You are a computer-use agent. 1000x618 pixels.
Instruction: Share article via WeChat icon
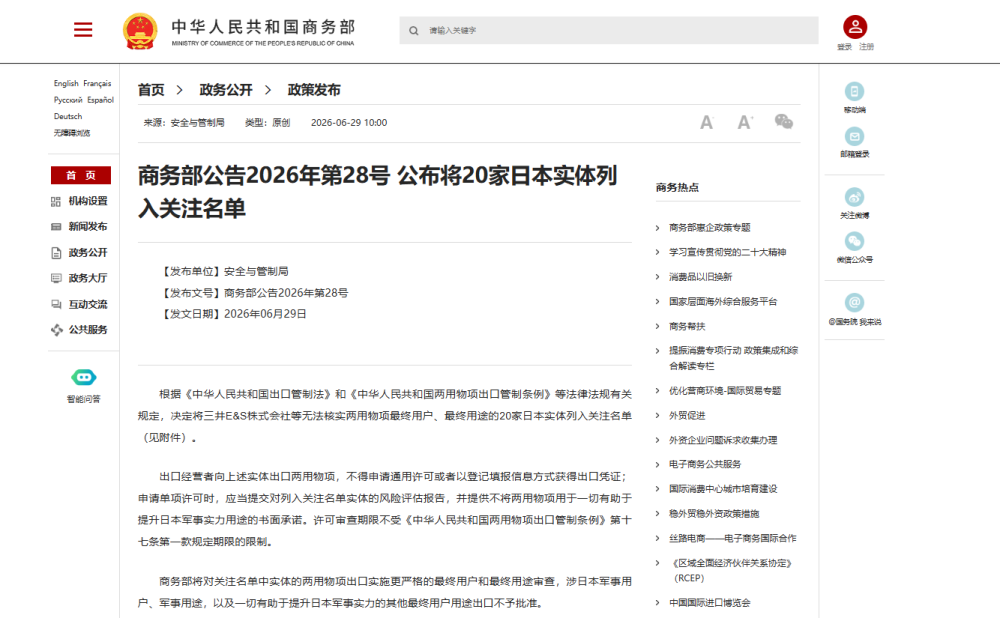click(x=784, y=121)
